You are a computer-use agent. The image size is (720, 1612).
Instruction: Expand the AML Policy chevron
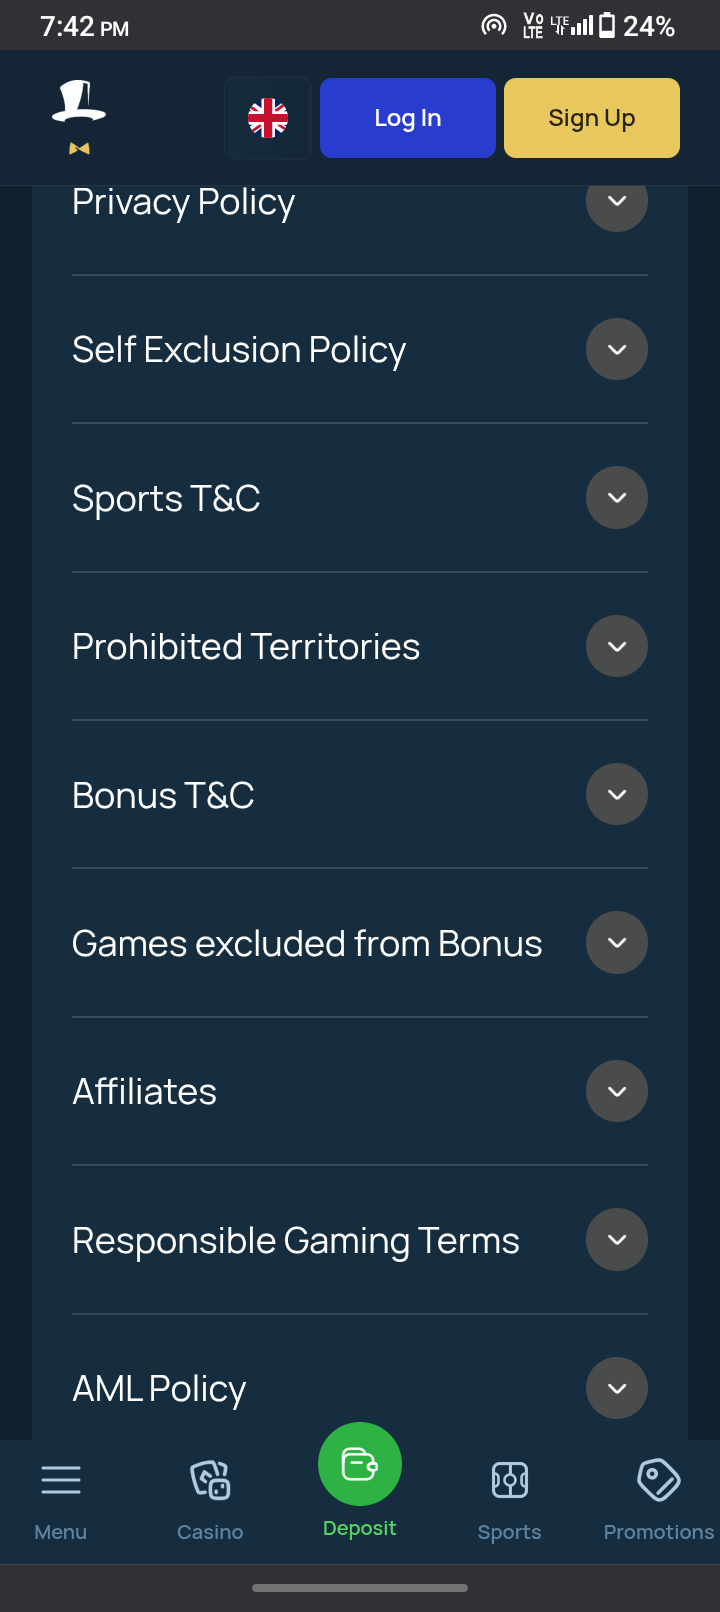617,1388
